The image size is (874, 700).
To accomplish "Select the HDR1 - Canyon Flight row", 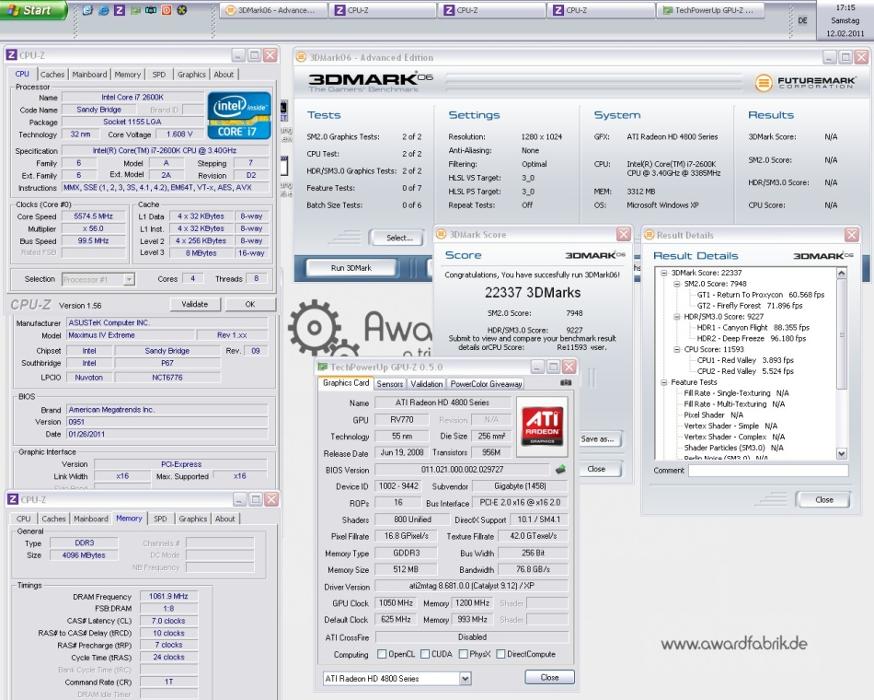I will click(752, 328).
